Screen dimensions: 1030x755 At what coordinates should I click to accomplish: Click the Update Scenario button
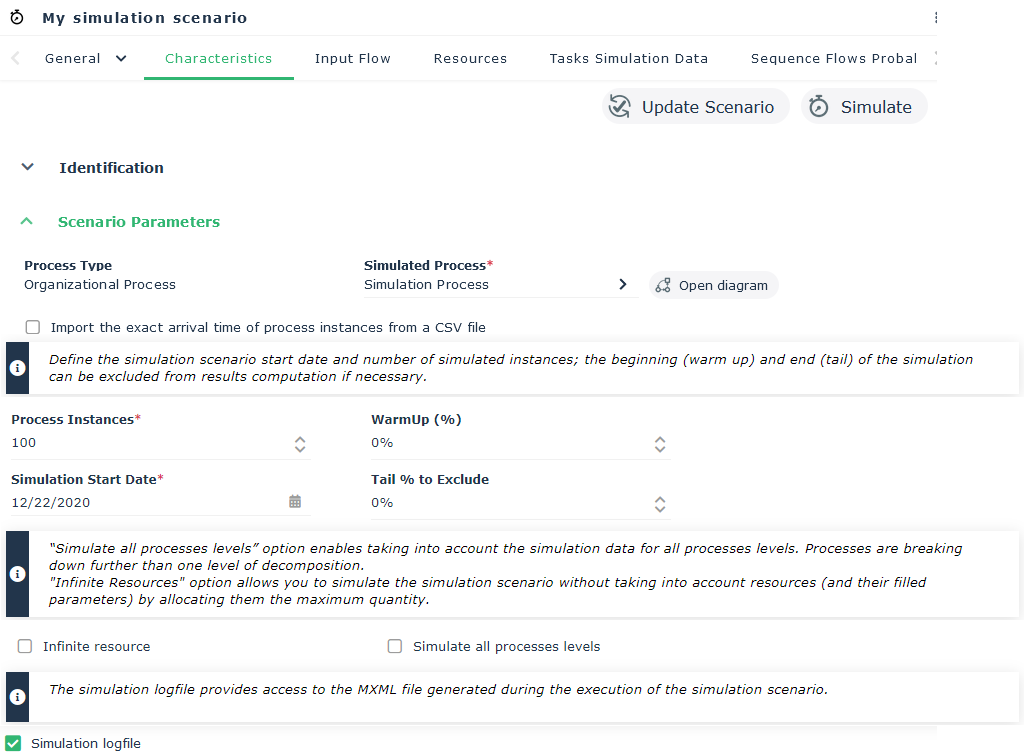click(695, 107)
